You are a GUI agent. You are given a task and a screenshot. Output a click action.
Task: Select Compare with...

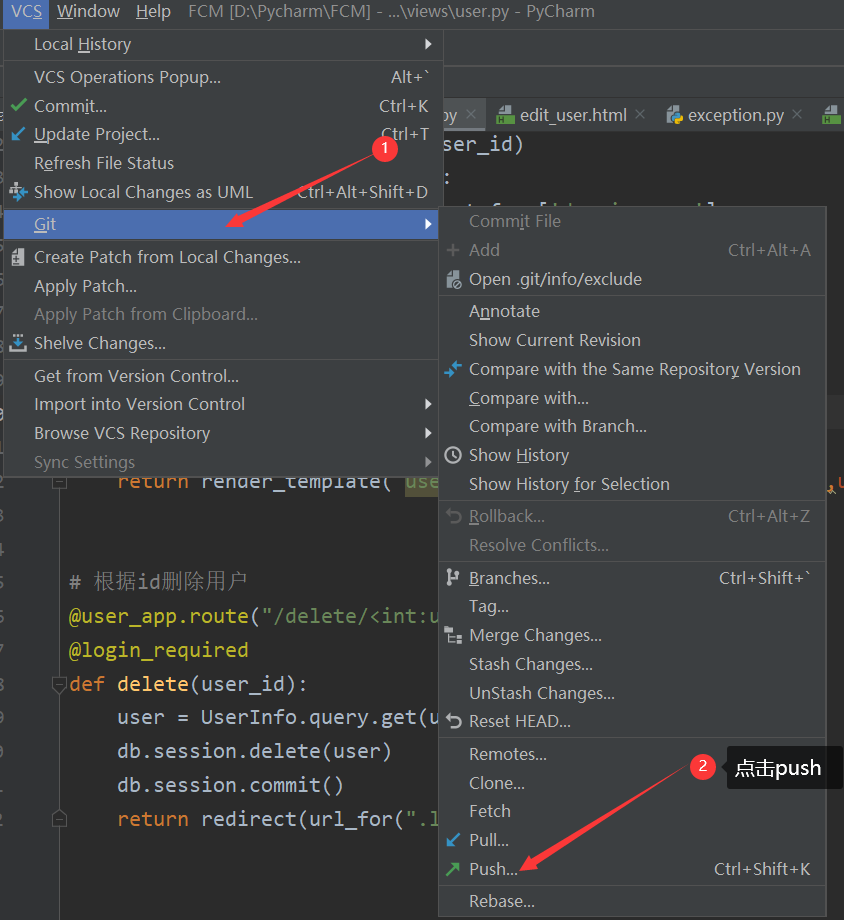click(632, 398)
